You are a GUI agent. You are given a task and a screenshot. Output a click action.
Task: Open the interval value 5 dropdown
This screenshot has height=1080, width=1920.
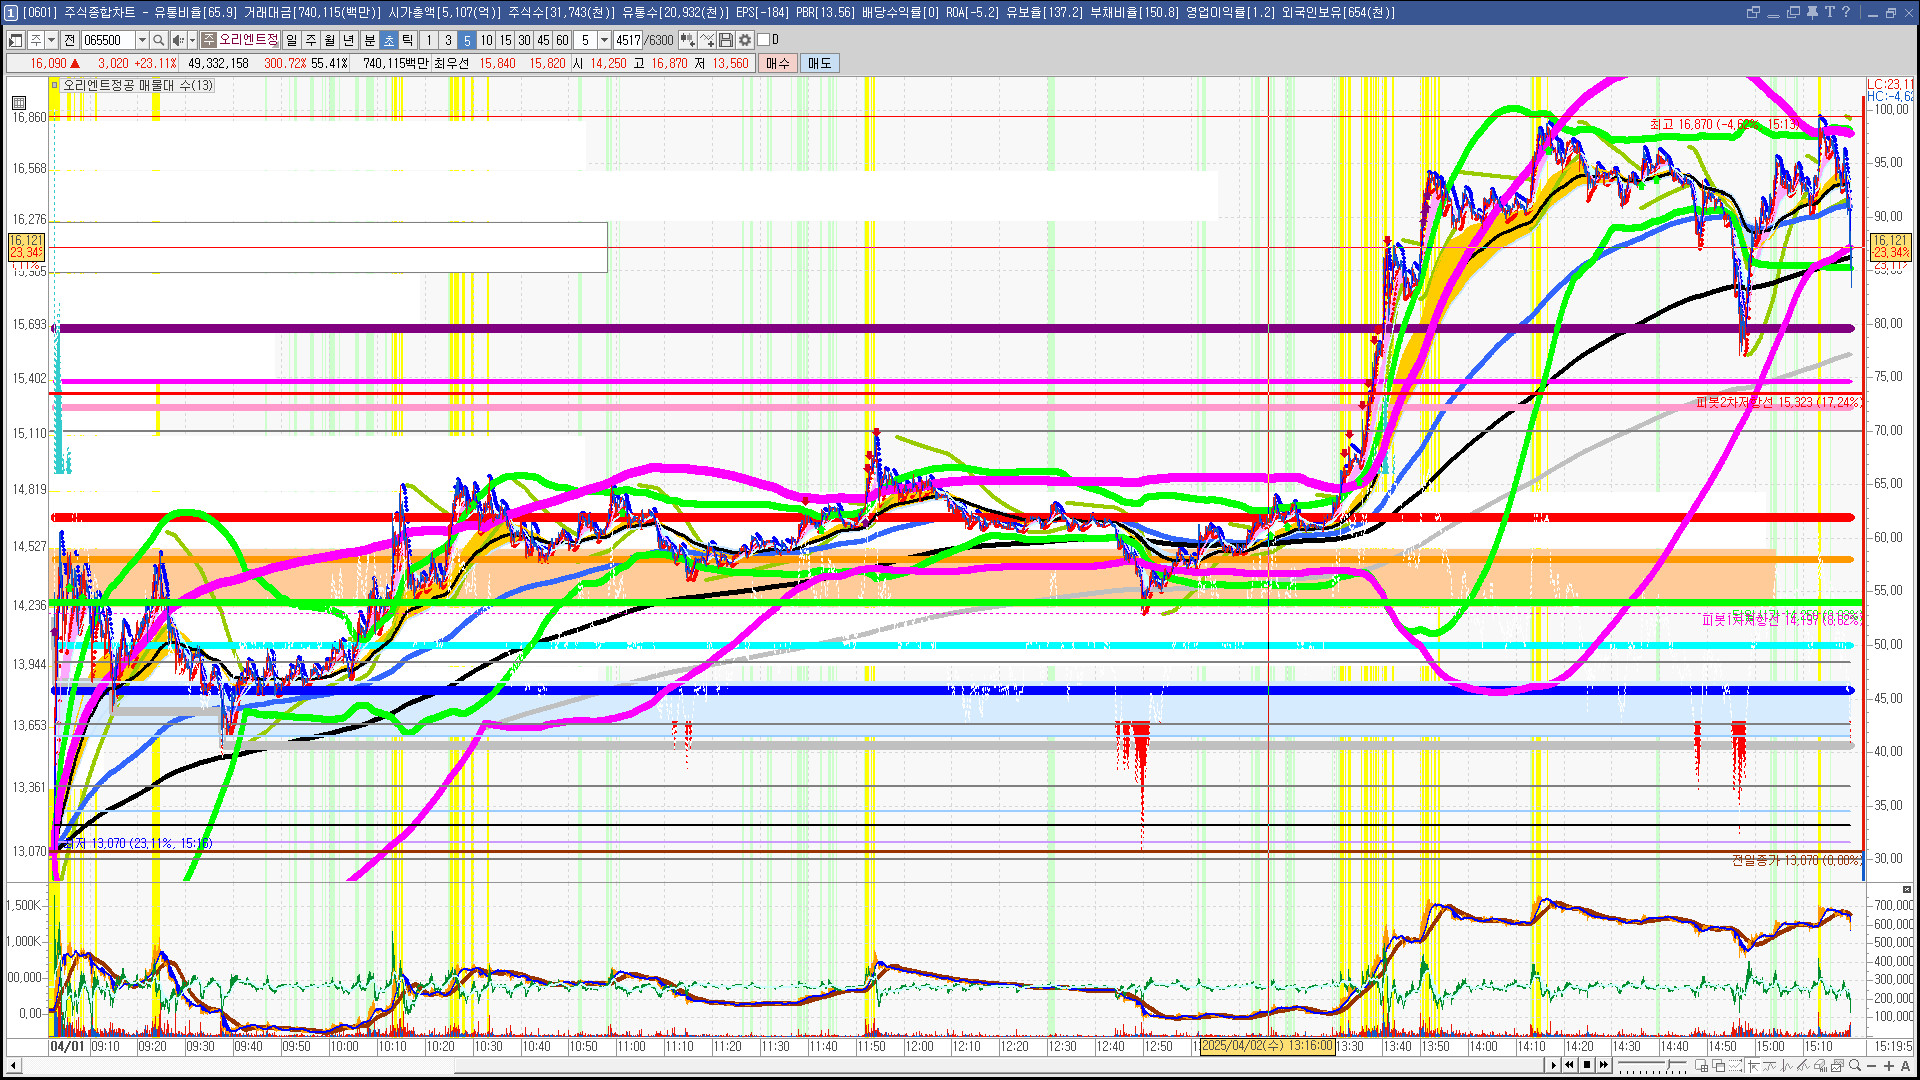[604, 40]
